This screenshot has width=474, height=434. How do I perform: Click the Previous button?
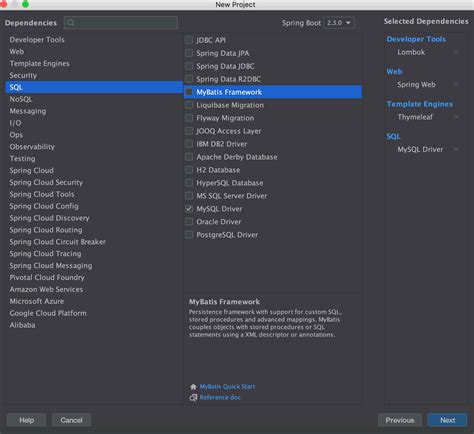[400, 420]
